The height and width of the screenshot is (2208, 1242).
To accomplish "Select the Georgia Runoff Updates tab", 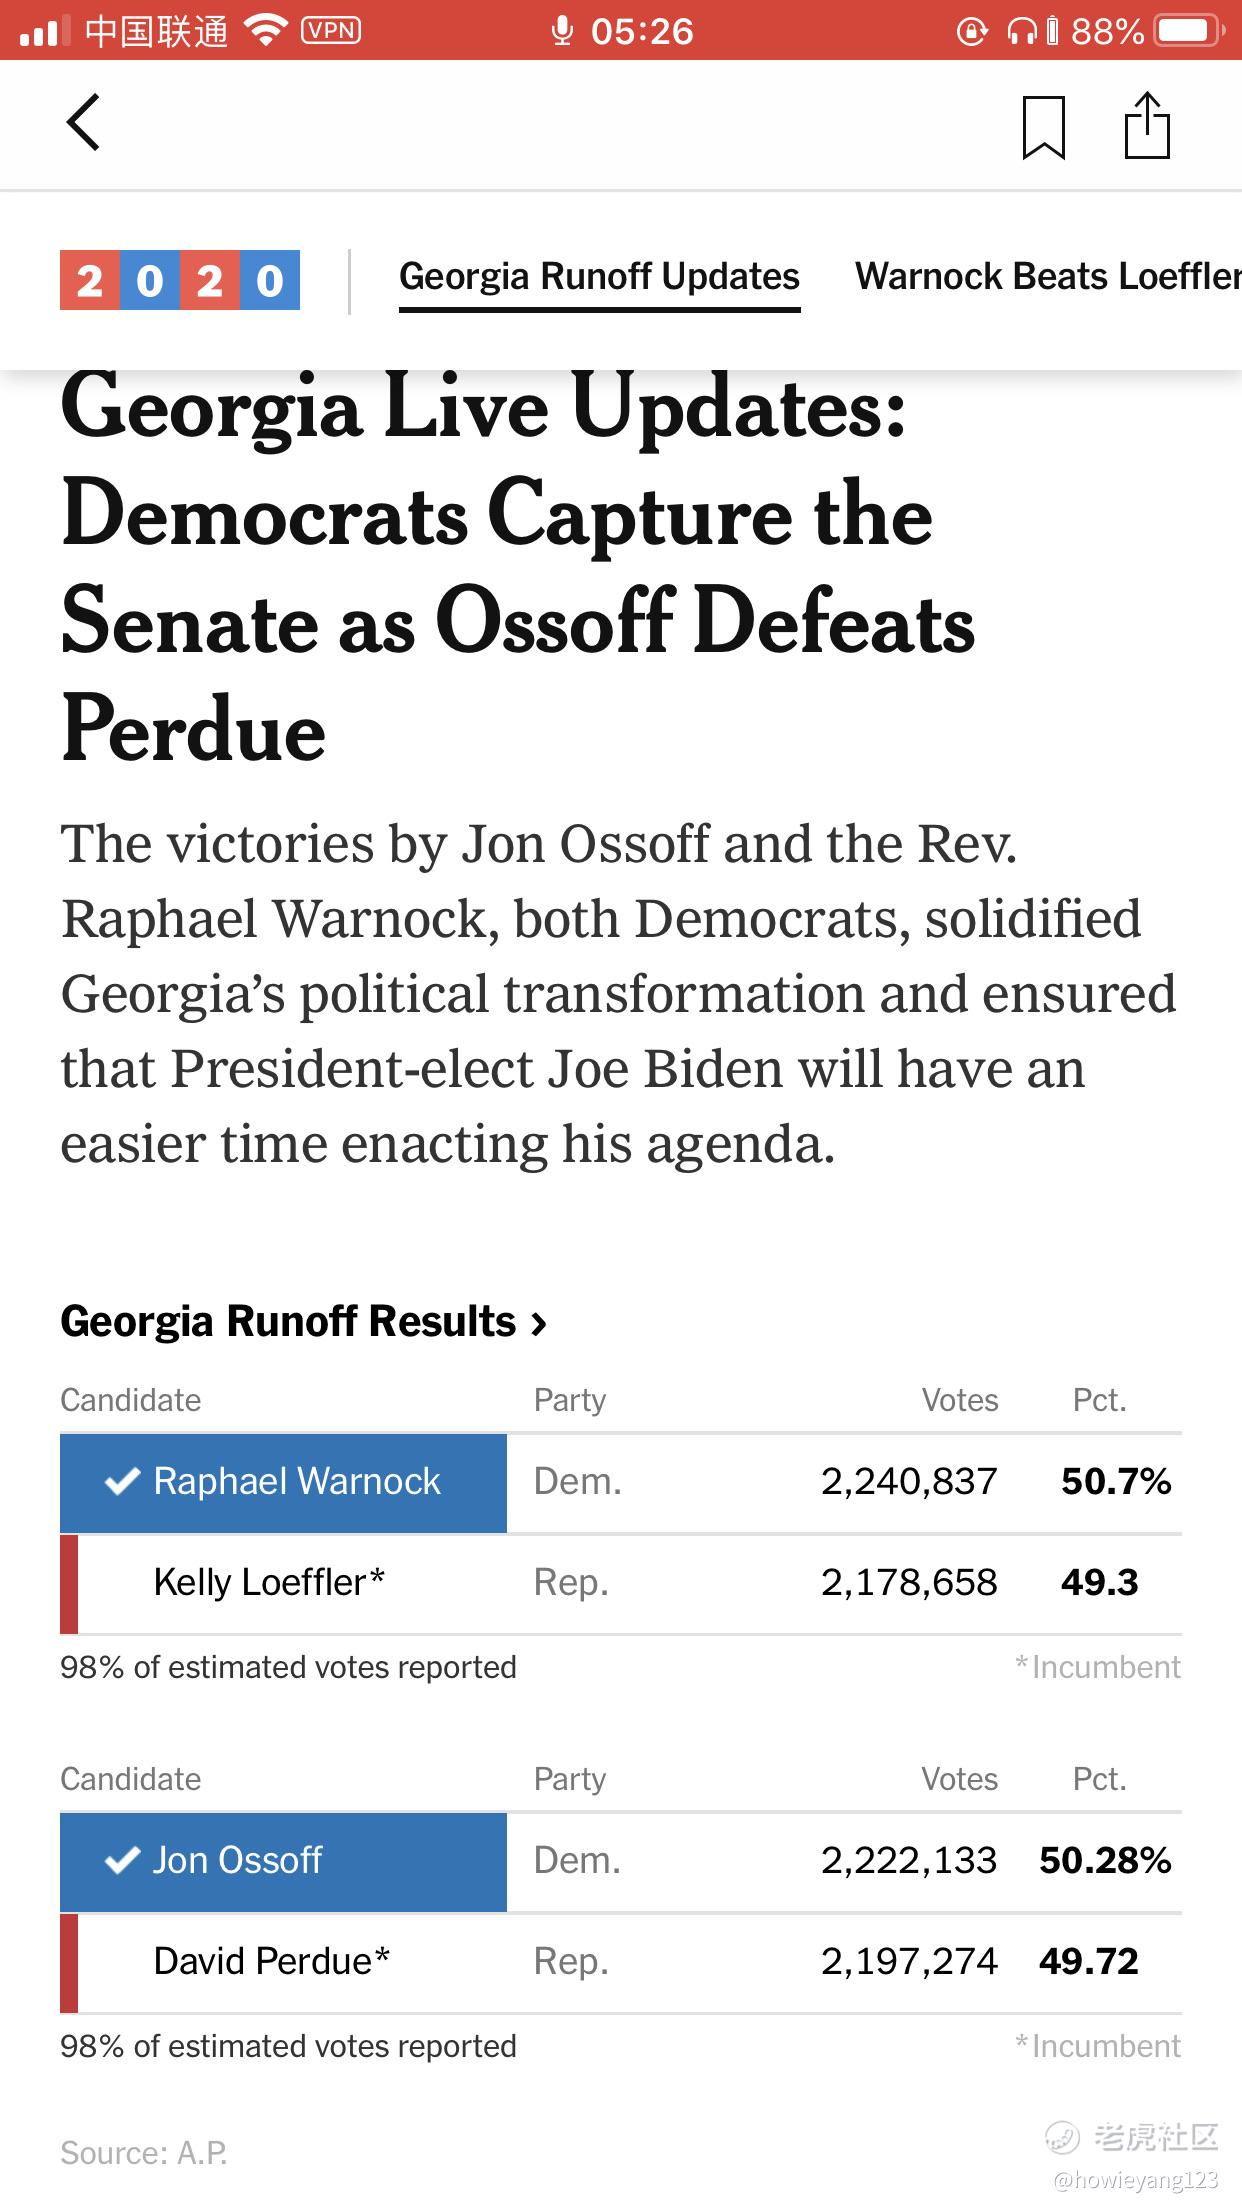I will pyautogui.click(x=599, y=277).
